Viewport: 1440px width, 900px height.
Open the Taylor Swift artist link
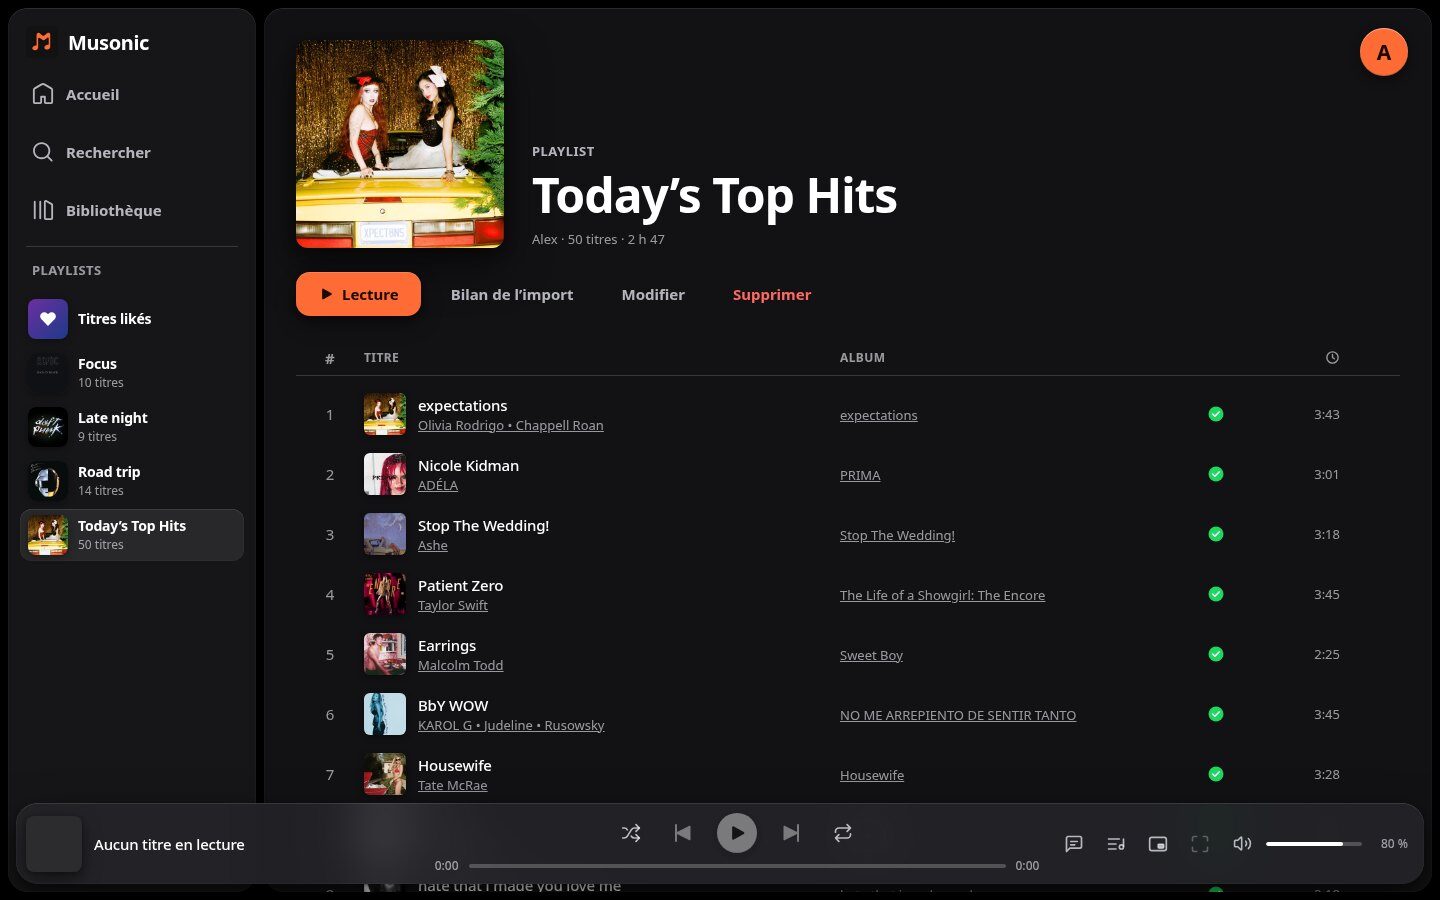[453, 606]
